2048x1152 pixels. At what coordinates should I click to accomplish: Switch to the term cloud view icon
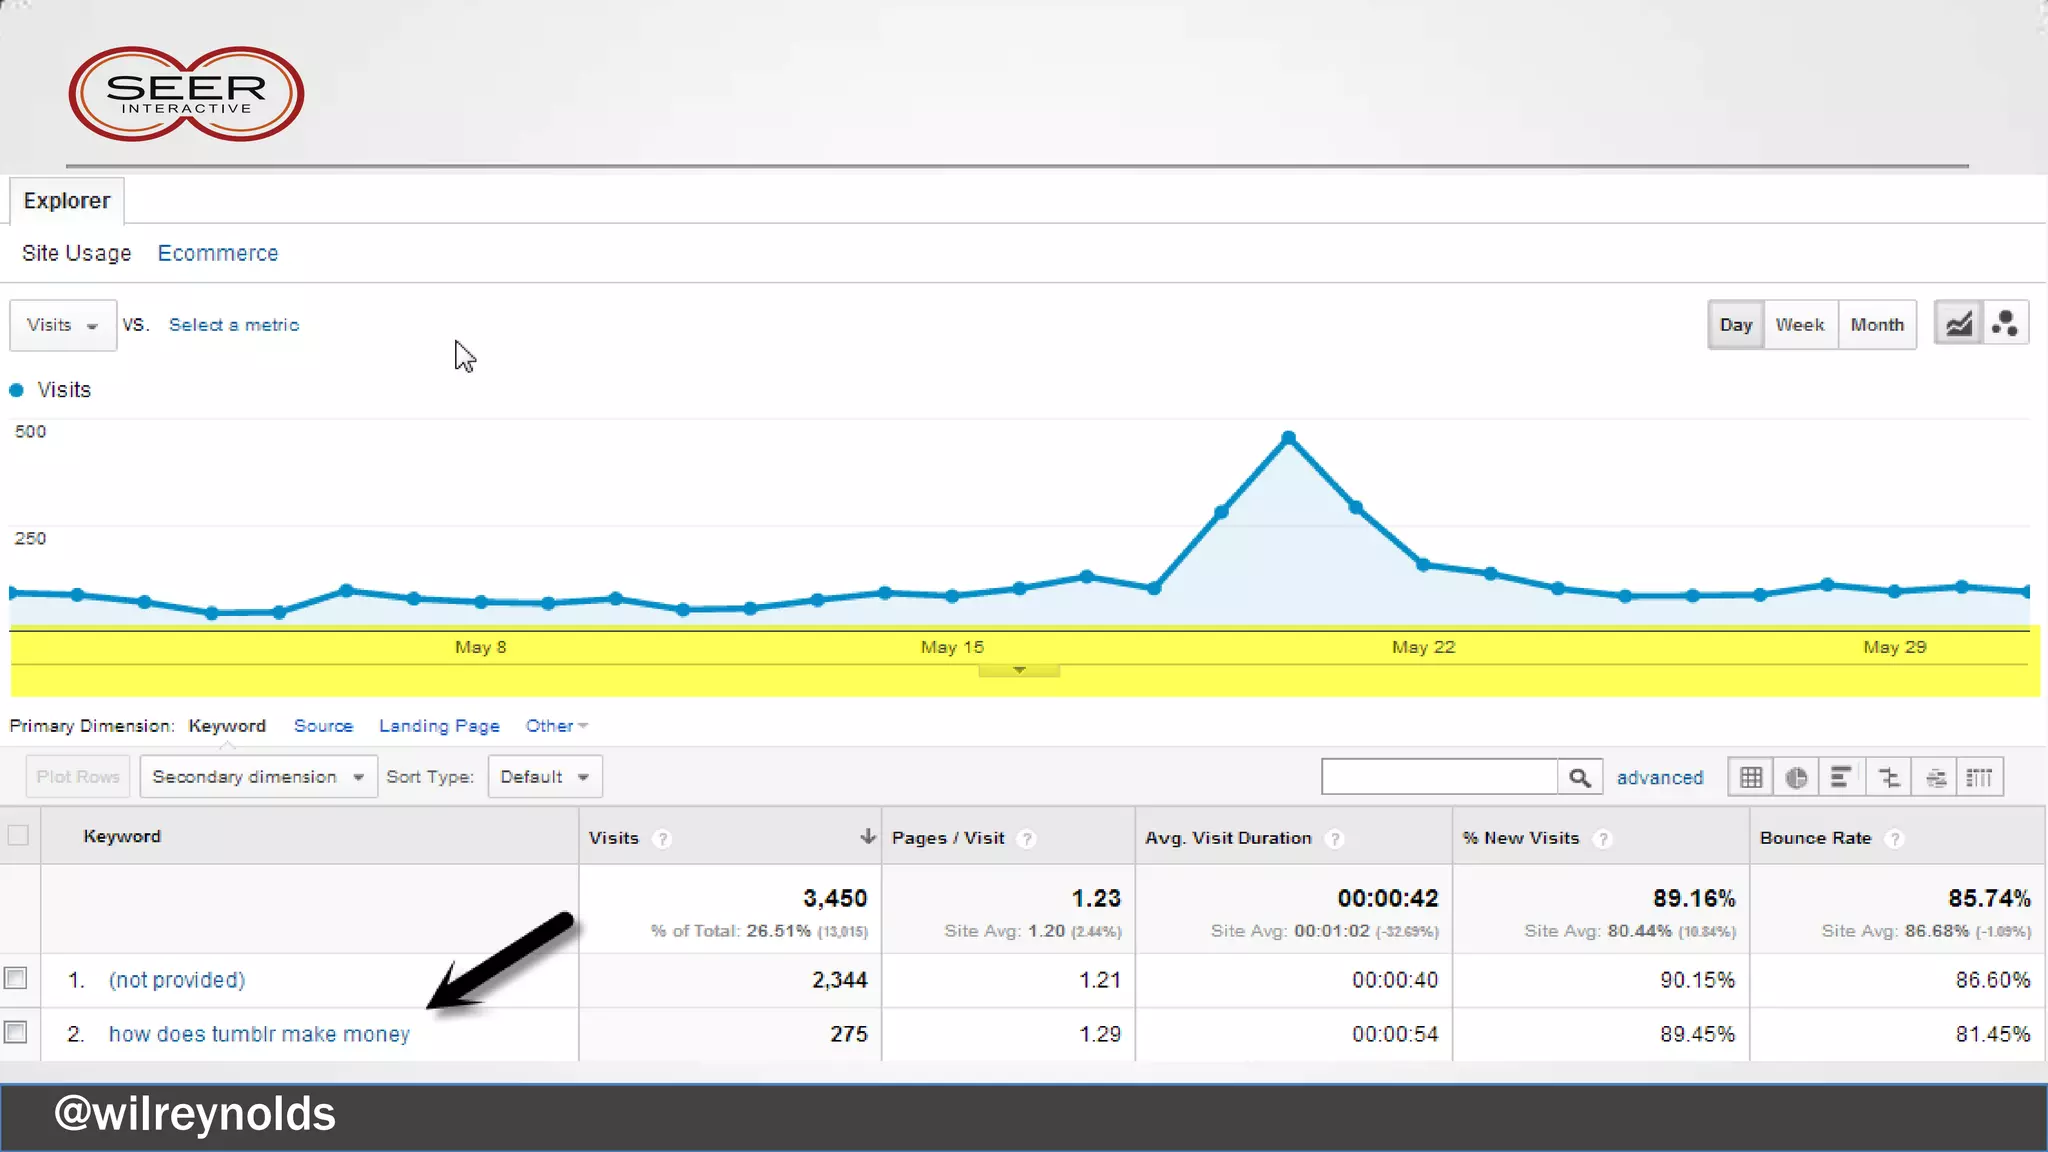point(1935,777)
